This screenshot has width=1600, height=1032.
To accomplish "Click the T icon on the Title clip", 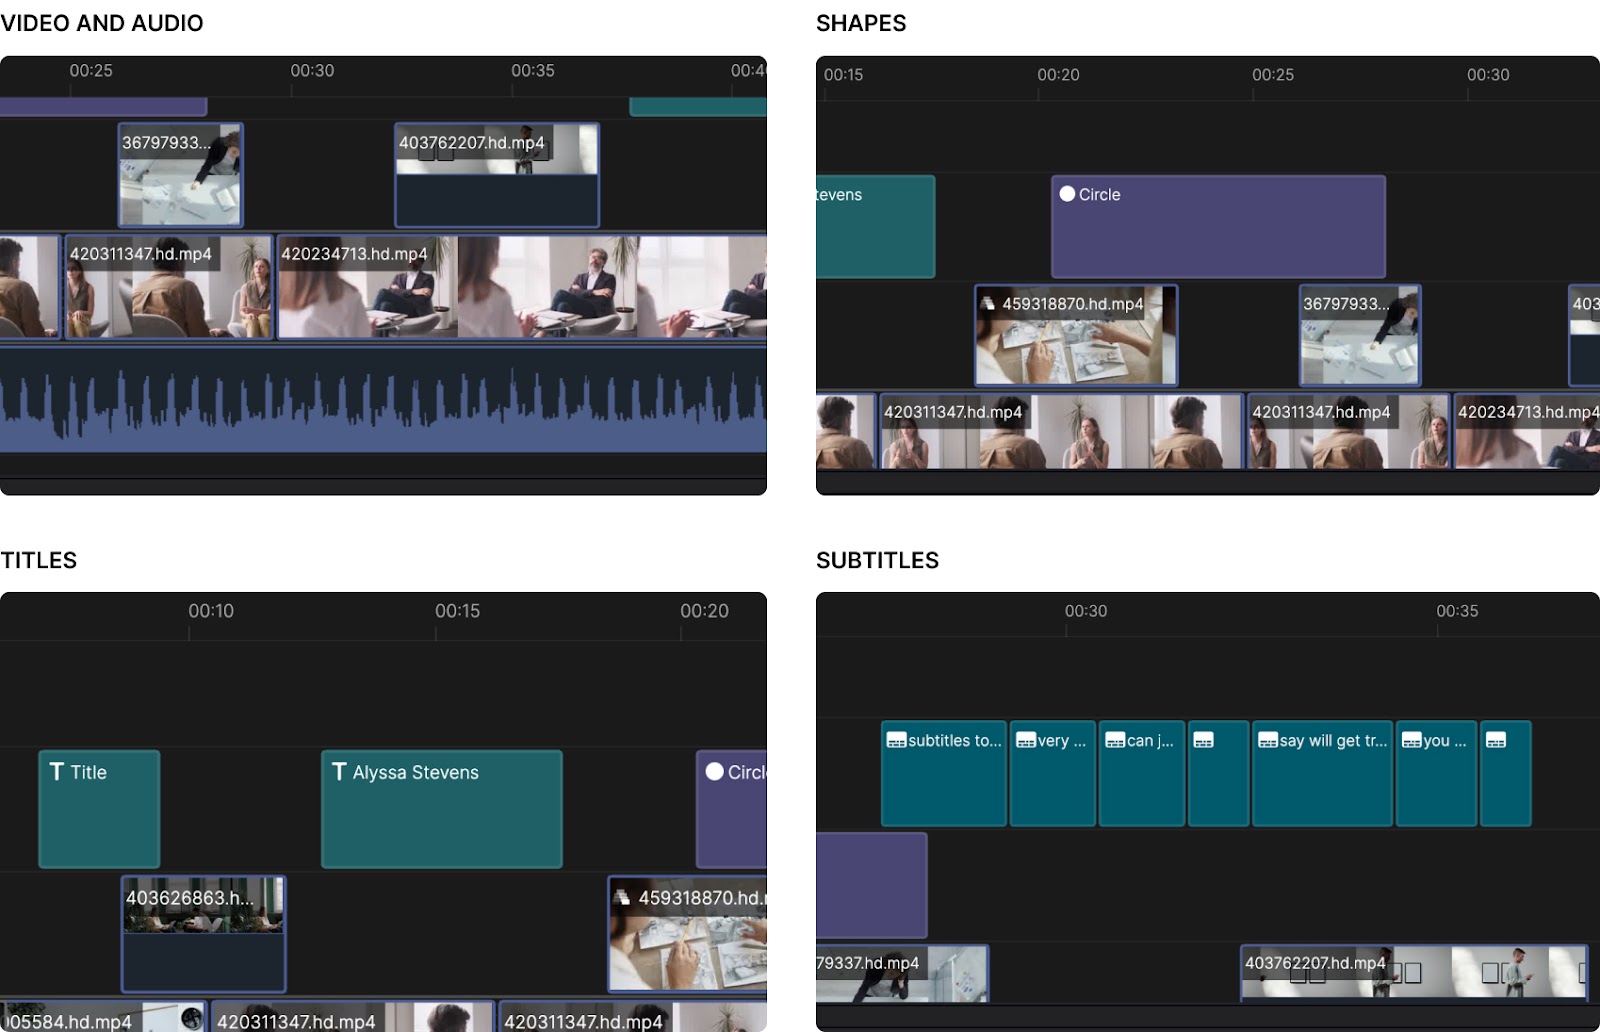I will tap(57, 772).
